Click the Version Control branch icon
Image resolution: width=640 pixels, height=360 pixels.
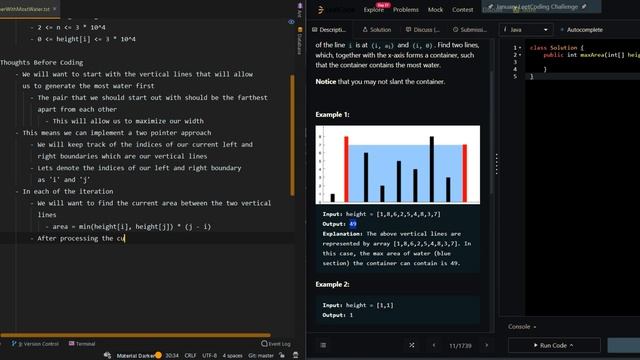click(14, 344)
